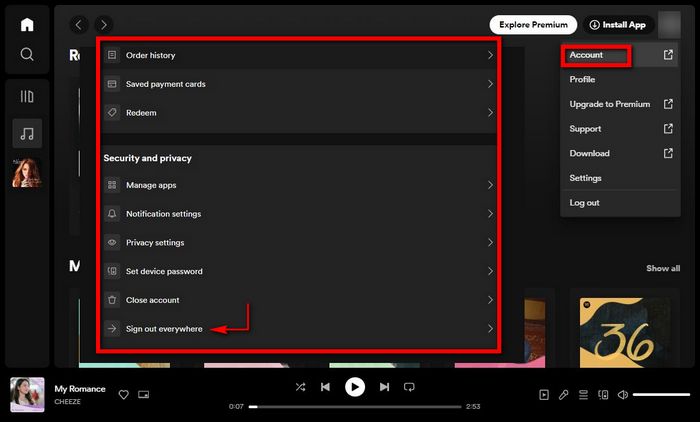Viewport: 700px width, 422px height.
Task: Click the Manage apps grid icon
Action: pyautogui.click(x=112, y=185)
